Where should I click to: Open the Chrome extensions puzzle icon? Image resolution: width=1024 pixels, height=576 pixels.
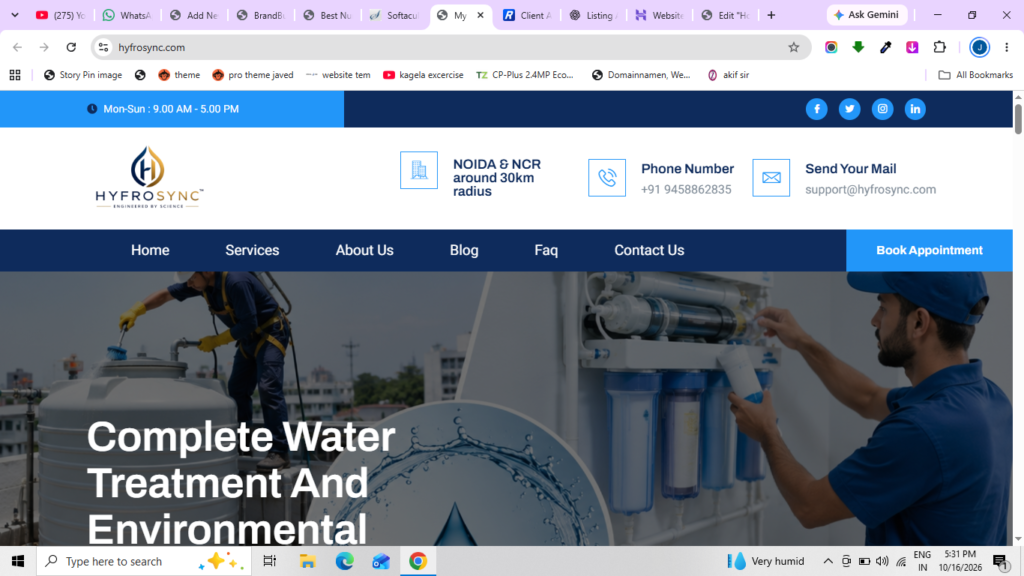pyautogui.click(x=939, y=47)
